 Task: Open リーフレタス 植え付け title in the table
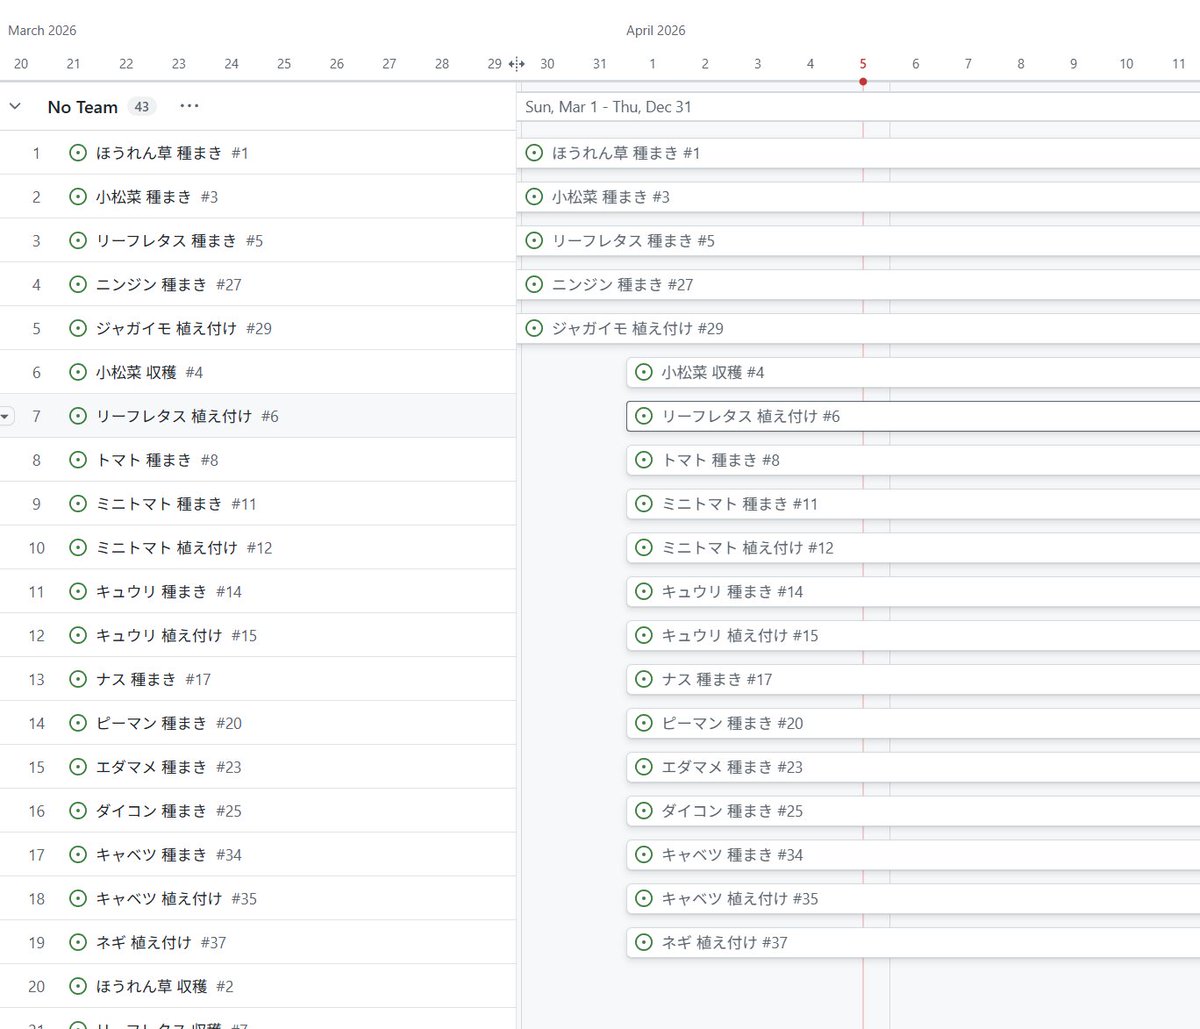(x=174, y=416)
